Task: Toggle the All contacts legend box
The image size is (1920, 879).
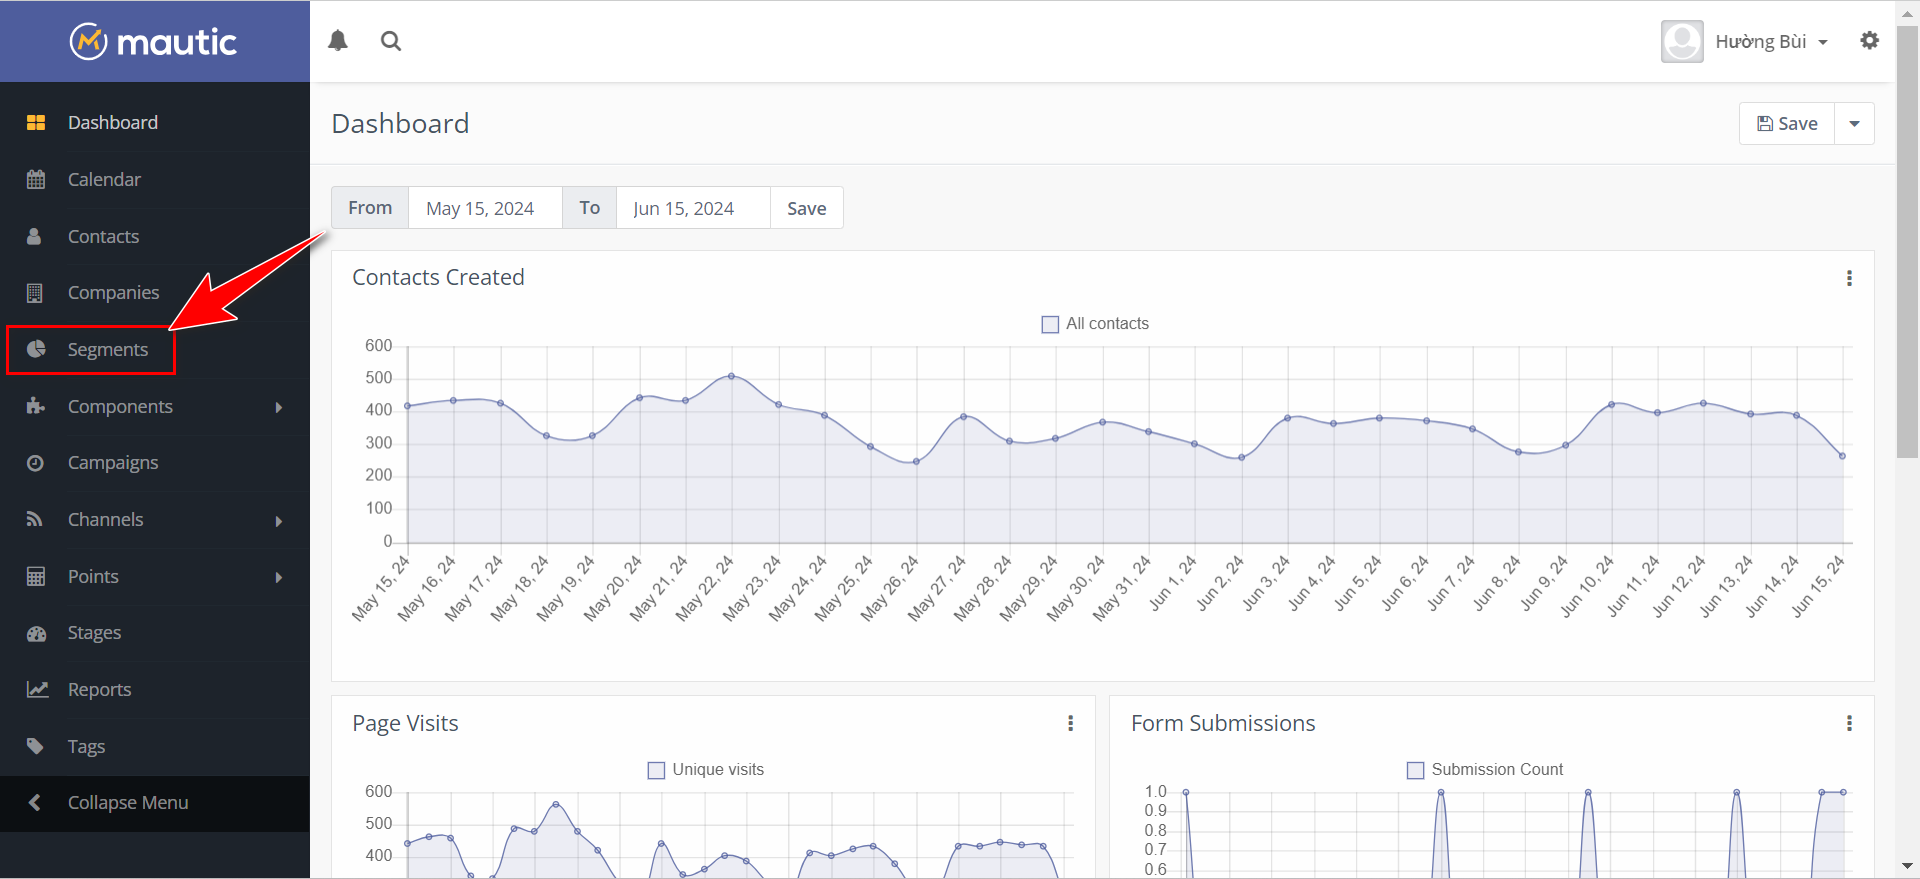Action: point(1050,324)
